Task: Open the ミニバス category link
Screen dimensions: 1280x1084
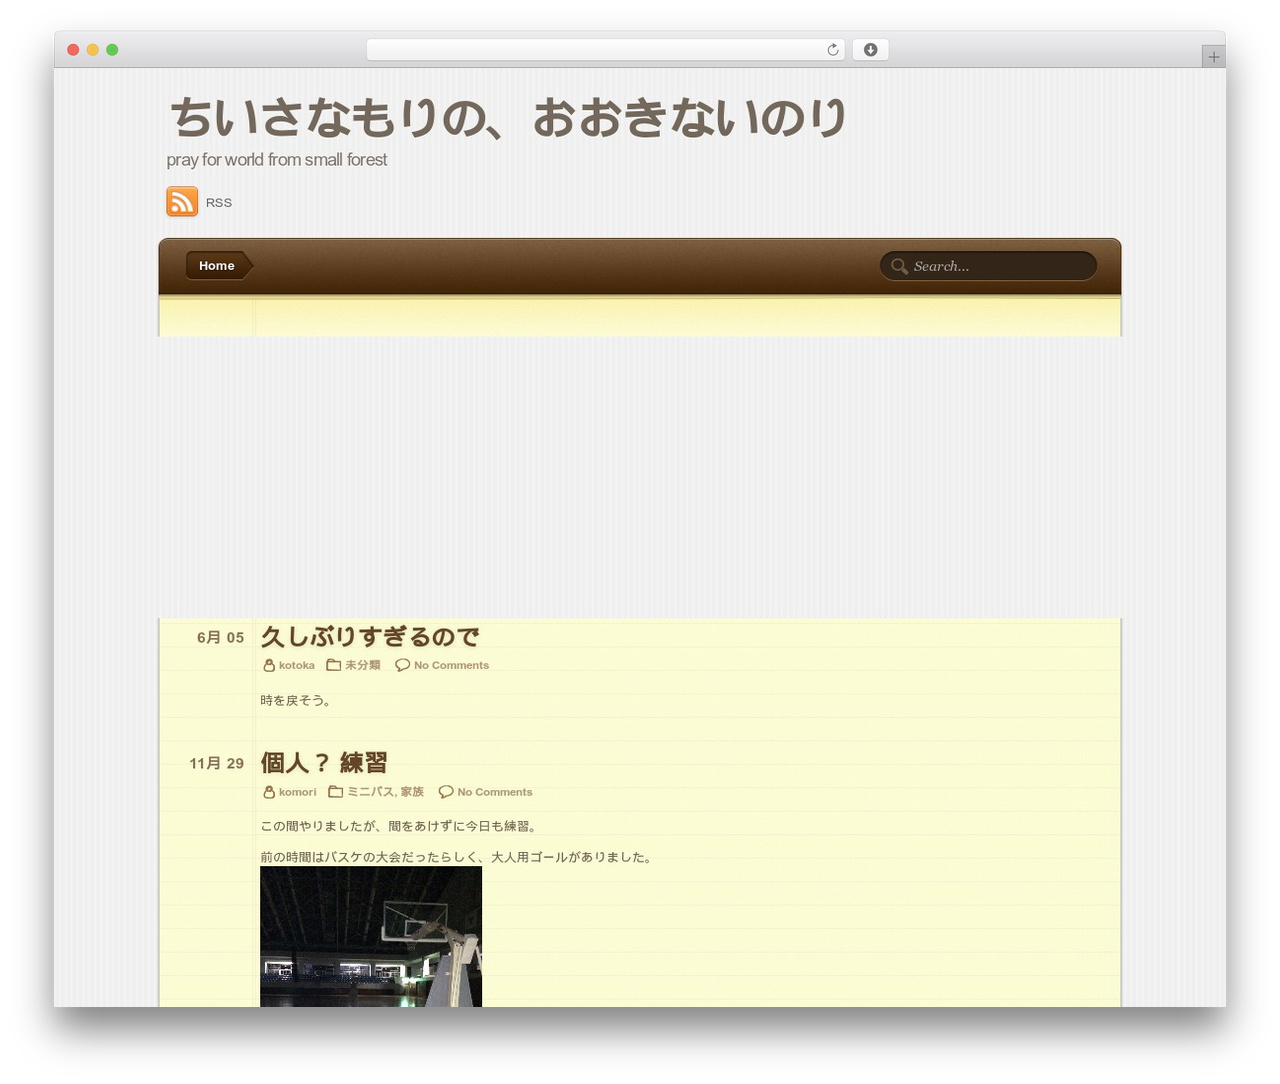Action: point(370,792)
